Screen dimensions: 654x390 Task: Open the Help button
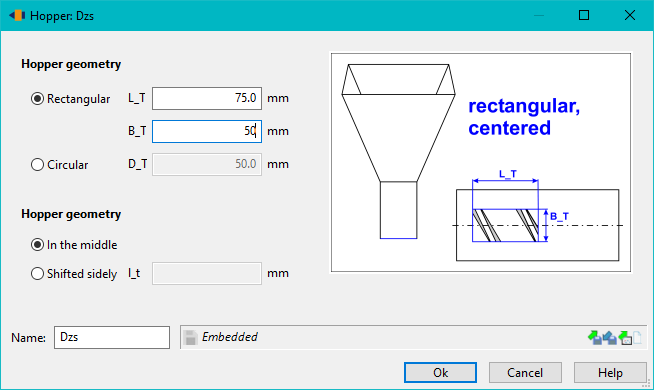(x=610, y=372)
